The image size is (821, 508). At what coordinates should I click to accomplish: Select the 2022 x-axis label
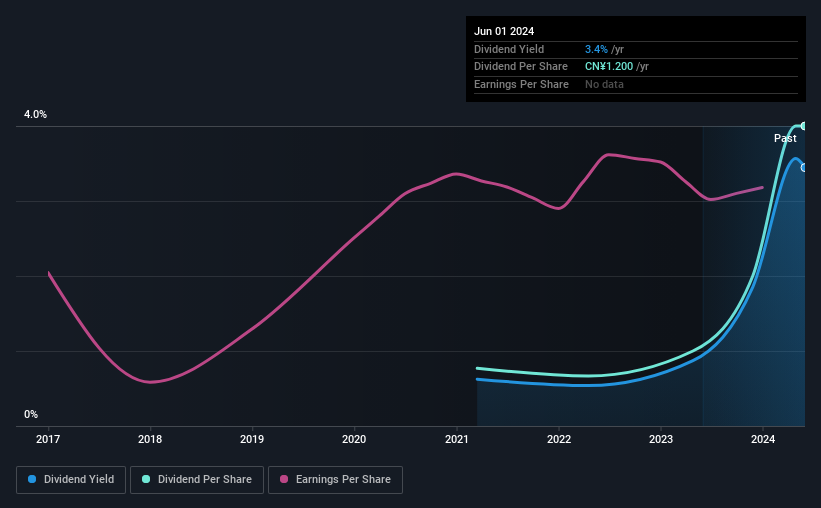coord(559,439)
